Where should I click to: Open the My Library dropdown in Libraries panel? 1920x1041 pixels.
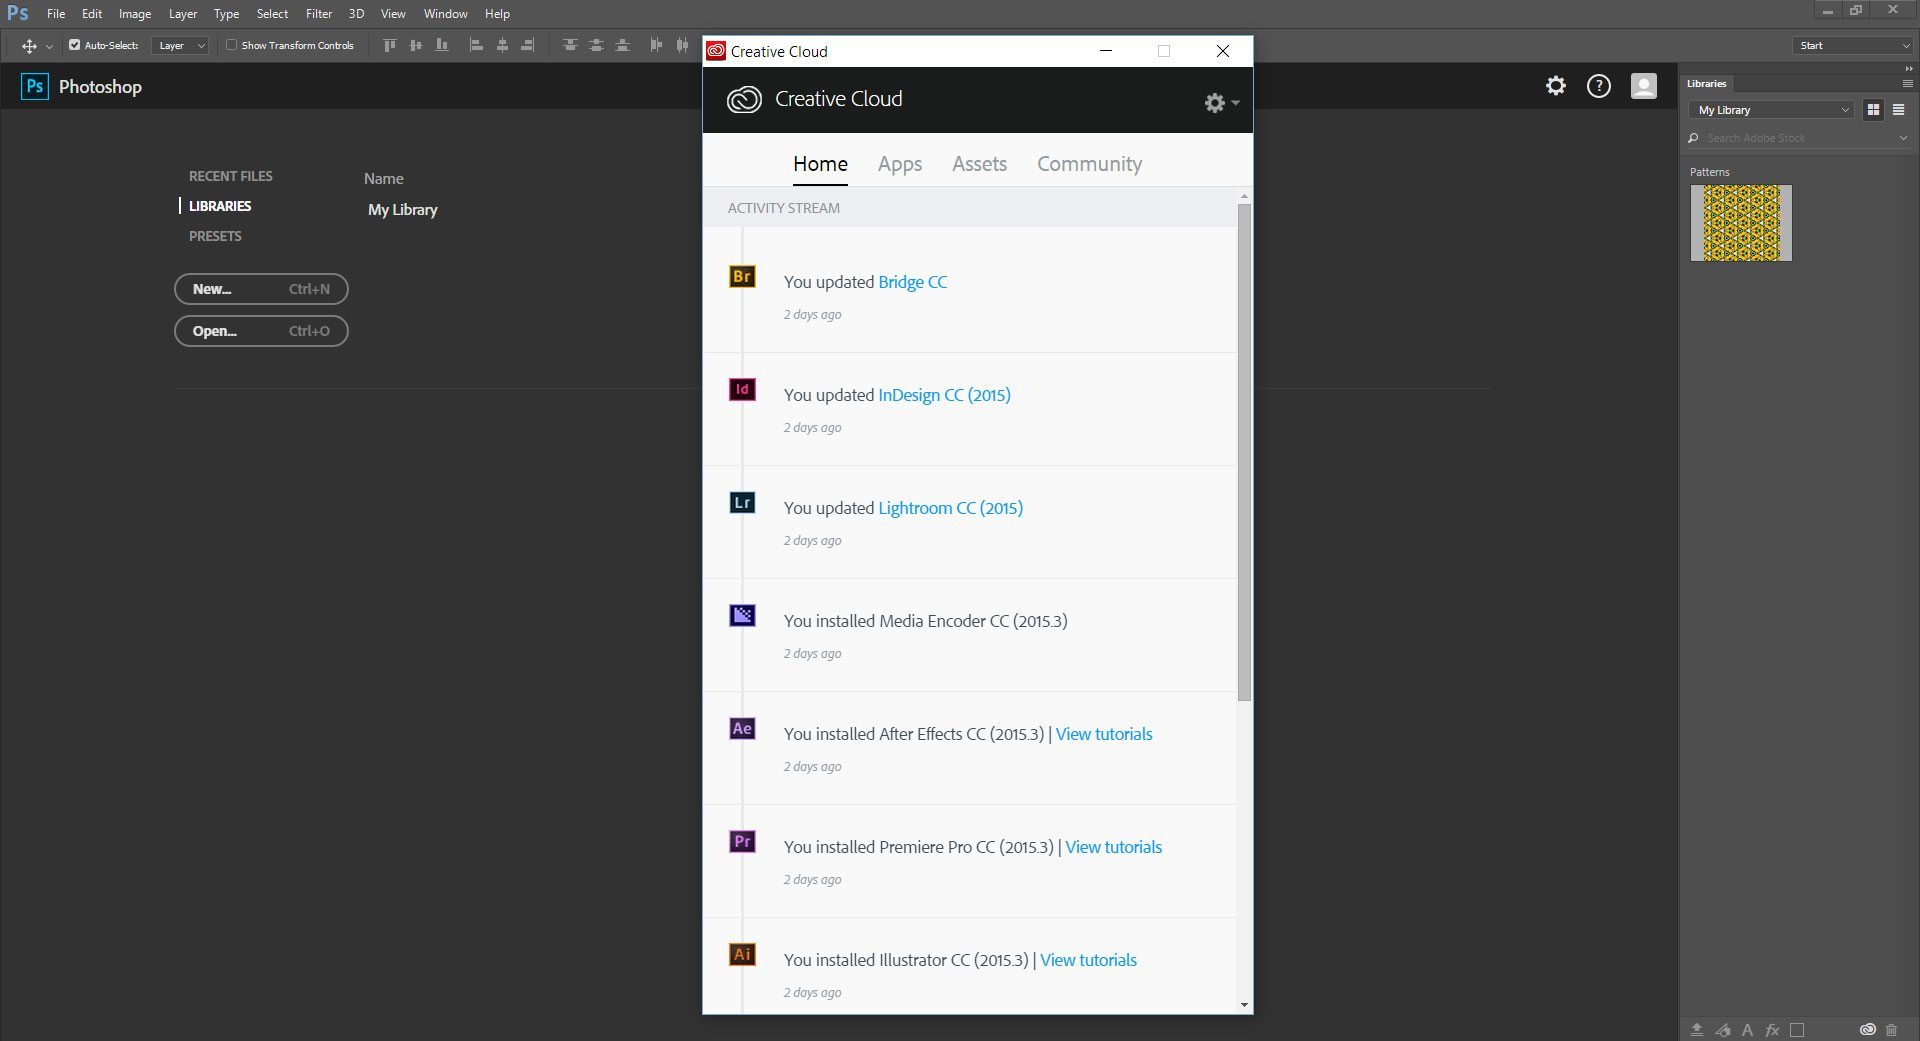pos(1771,110)
